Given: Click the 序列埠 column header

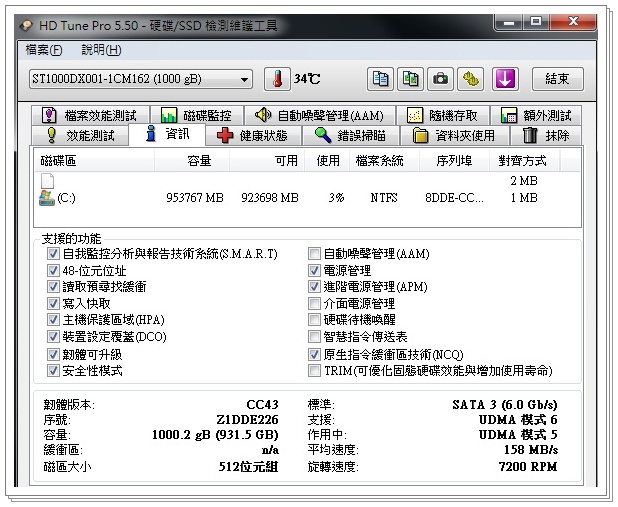Looking at the screenshot, I should click(x=454, y=160).
